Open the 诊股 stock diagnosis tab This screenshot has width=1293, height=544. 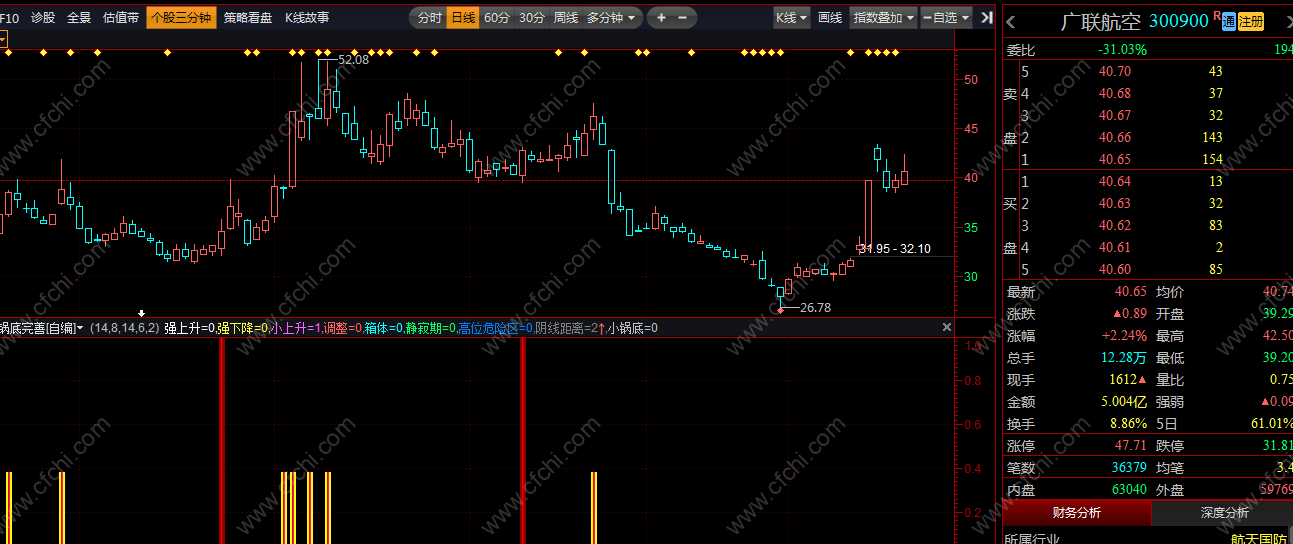pyautogui.click(x=43, y=18)
